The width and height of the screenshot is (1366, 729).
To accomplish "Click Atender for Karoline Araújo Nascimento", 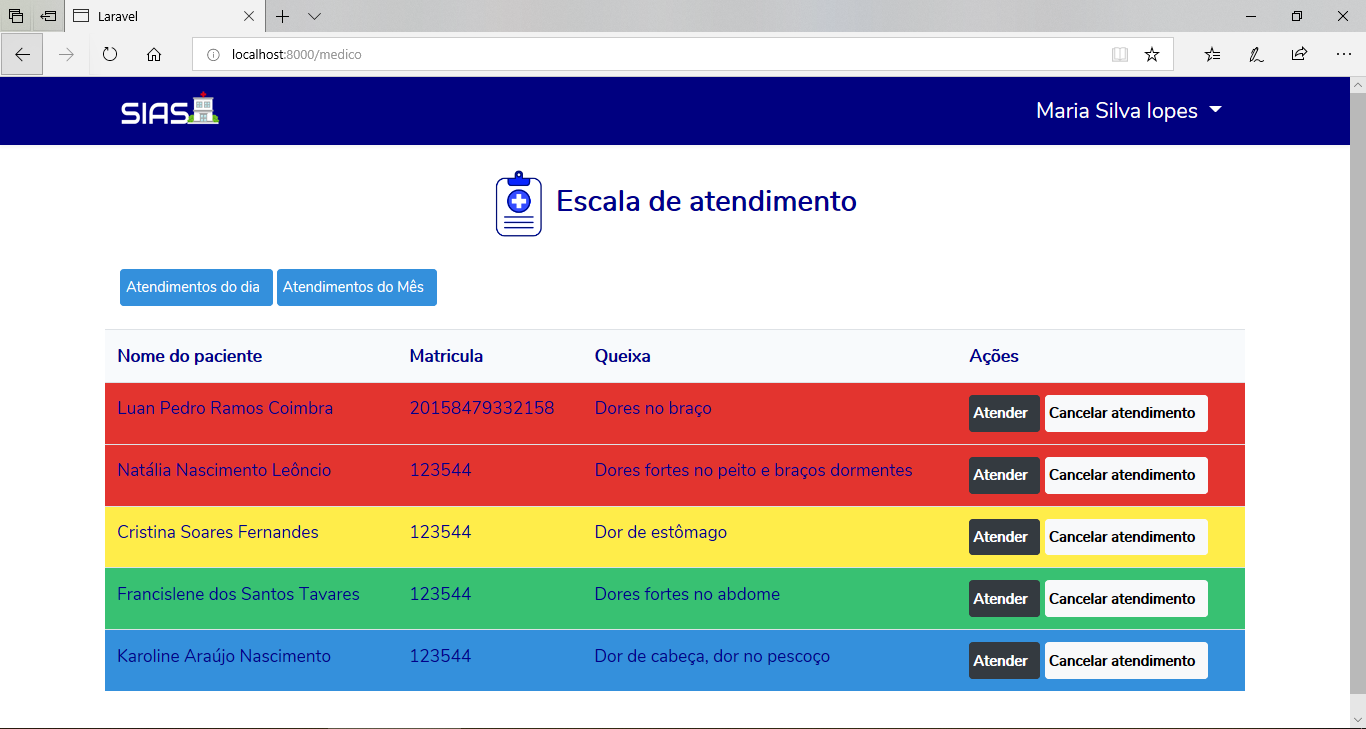I will (1003, 661).
